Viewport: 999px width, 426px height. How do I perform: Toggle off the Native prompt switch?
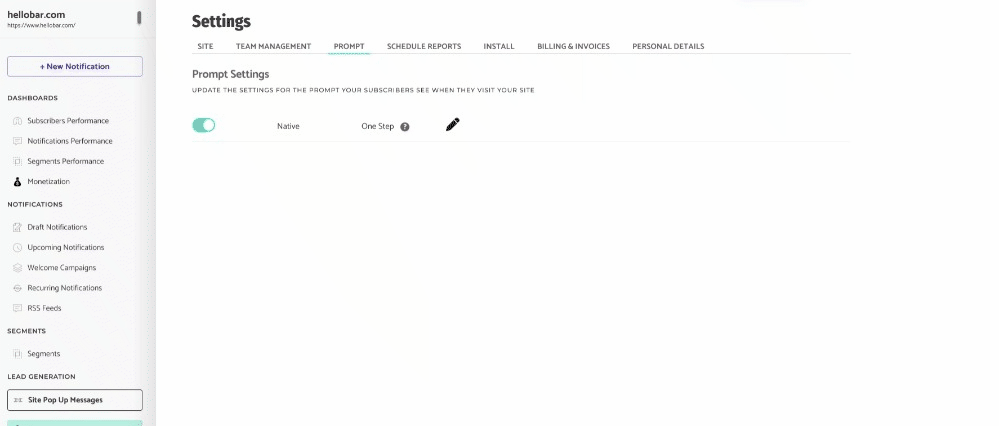[x=204, y=125]
